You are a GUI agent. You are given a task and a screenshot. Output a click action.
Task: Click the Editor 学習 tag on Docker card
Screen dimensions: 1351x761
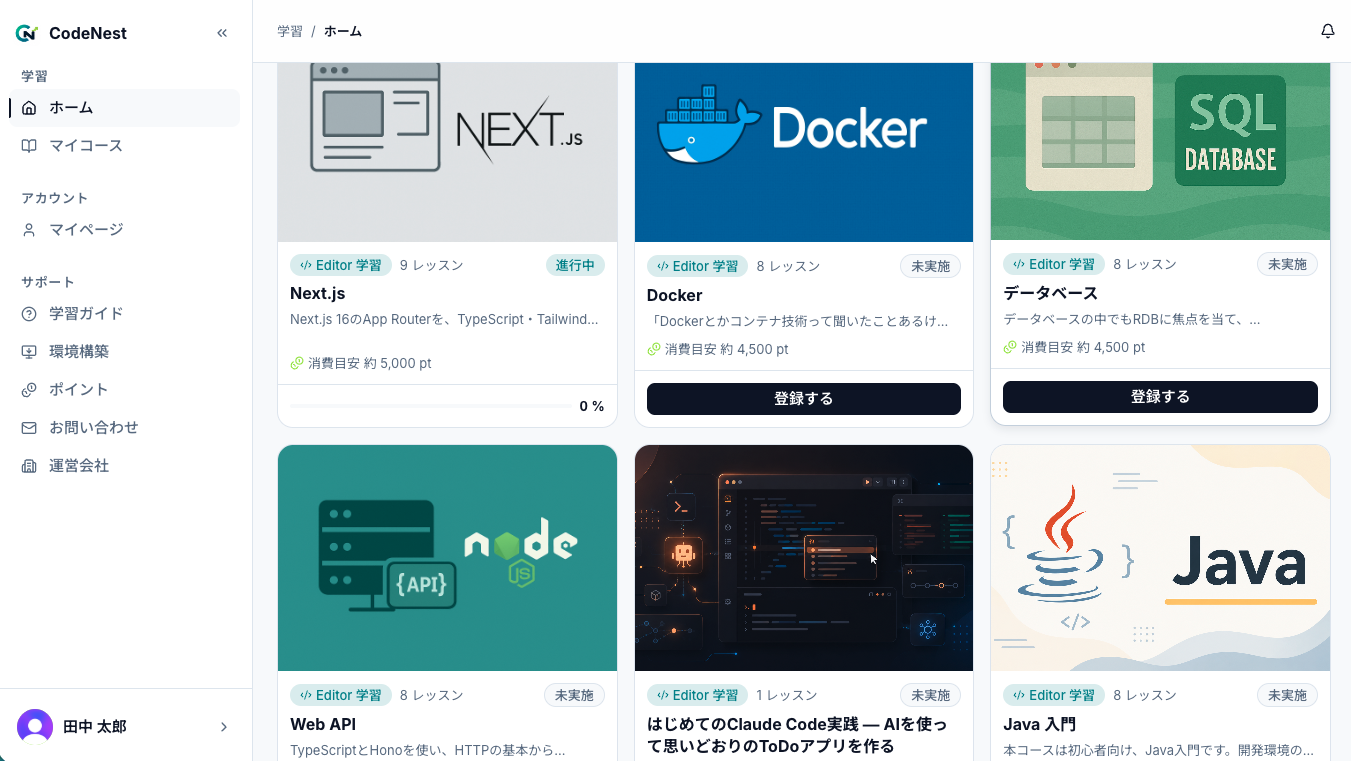tap(696, 267)
